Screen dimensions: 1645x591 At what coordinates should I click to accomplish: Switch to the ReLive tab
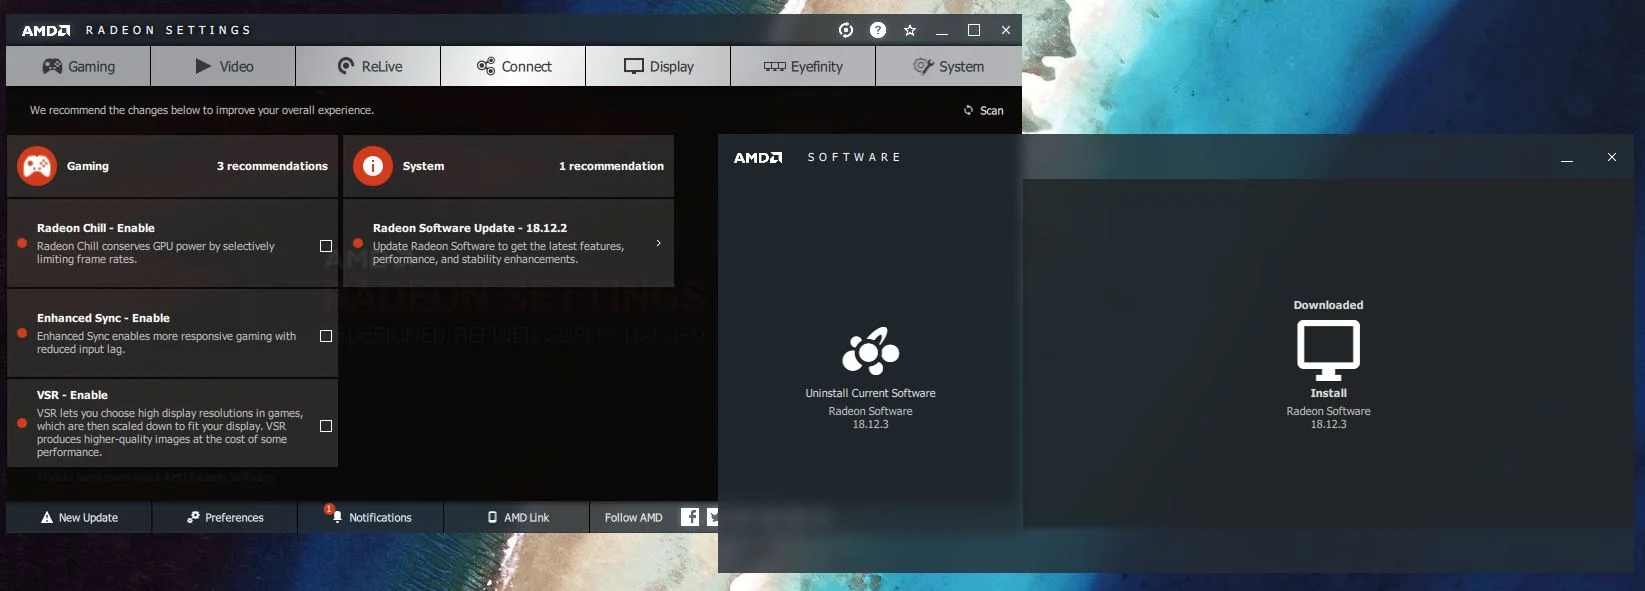tap(368, 66)
